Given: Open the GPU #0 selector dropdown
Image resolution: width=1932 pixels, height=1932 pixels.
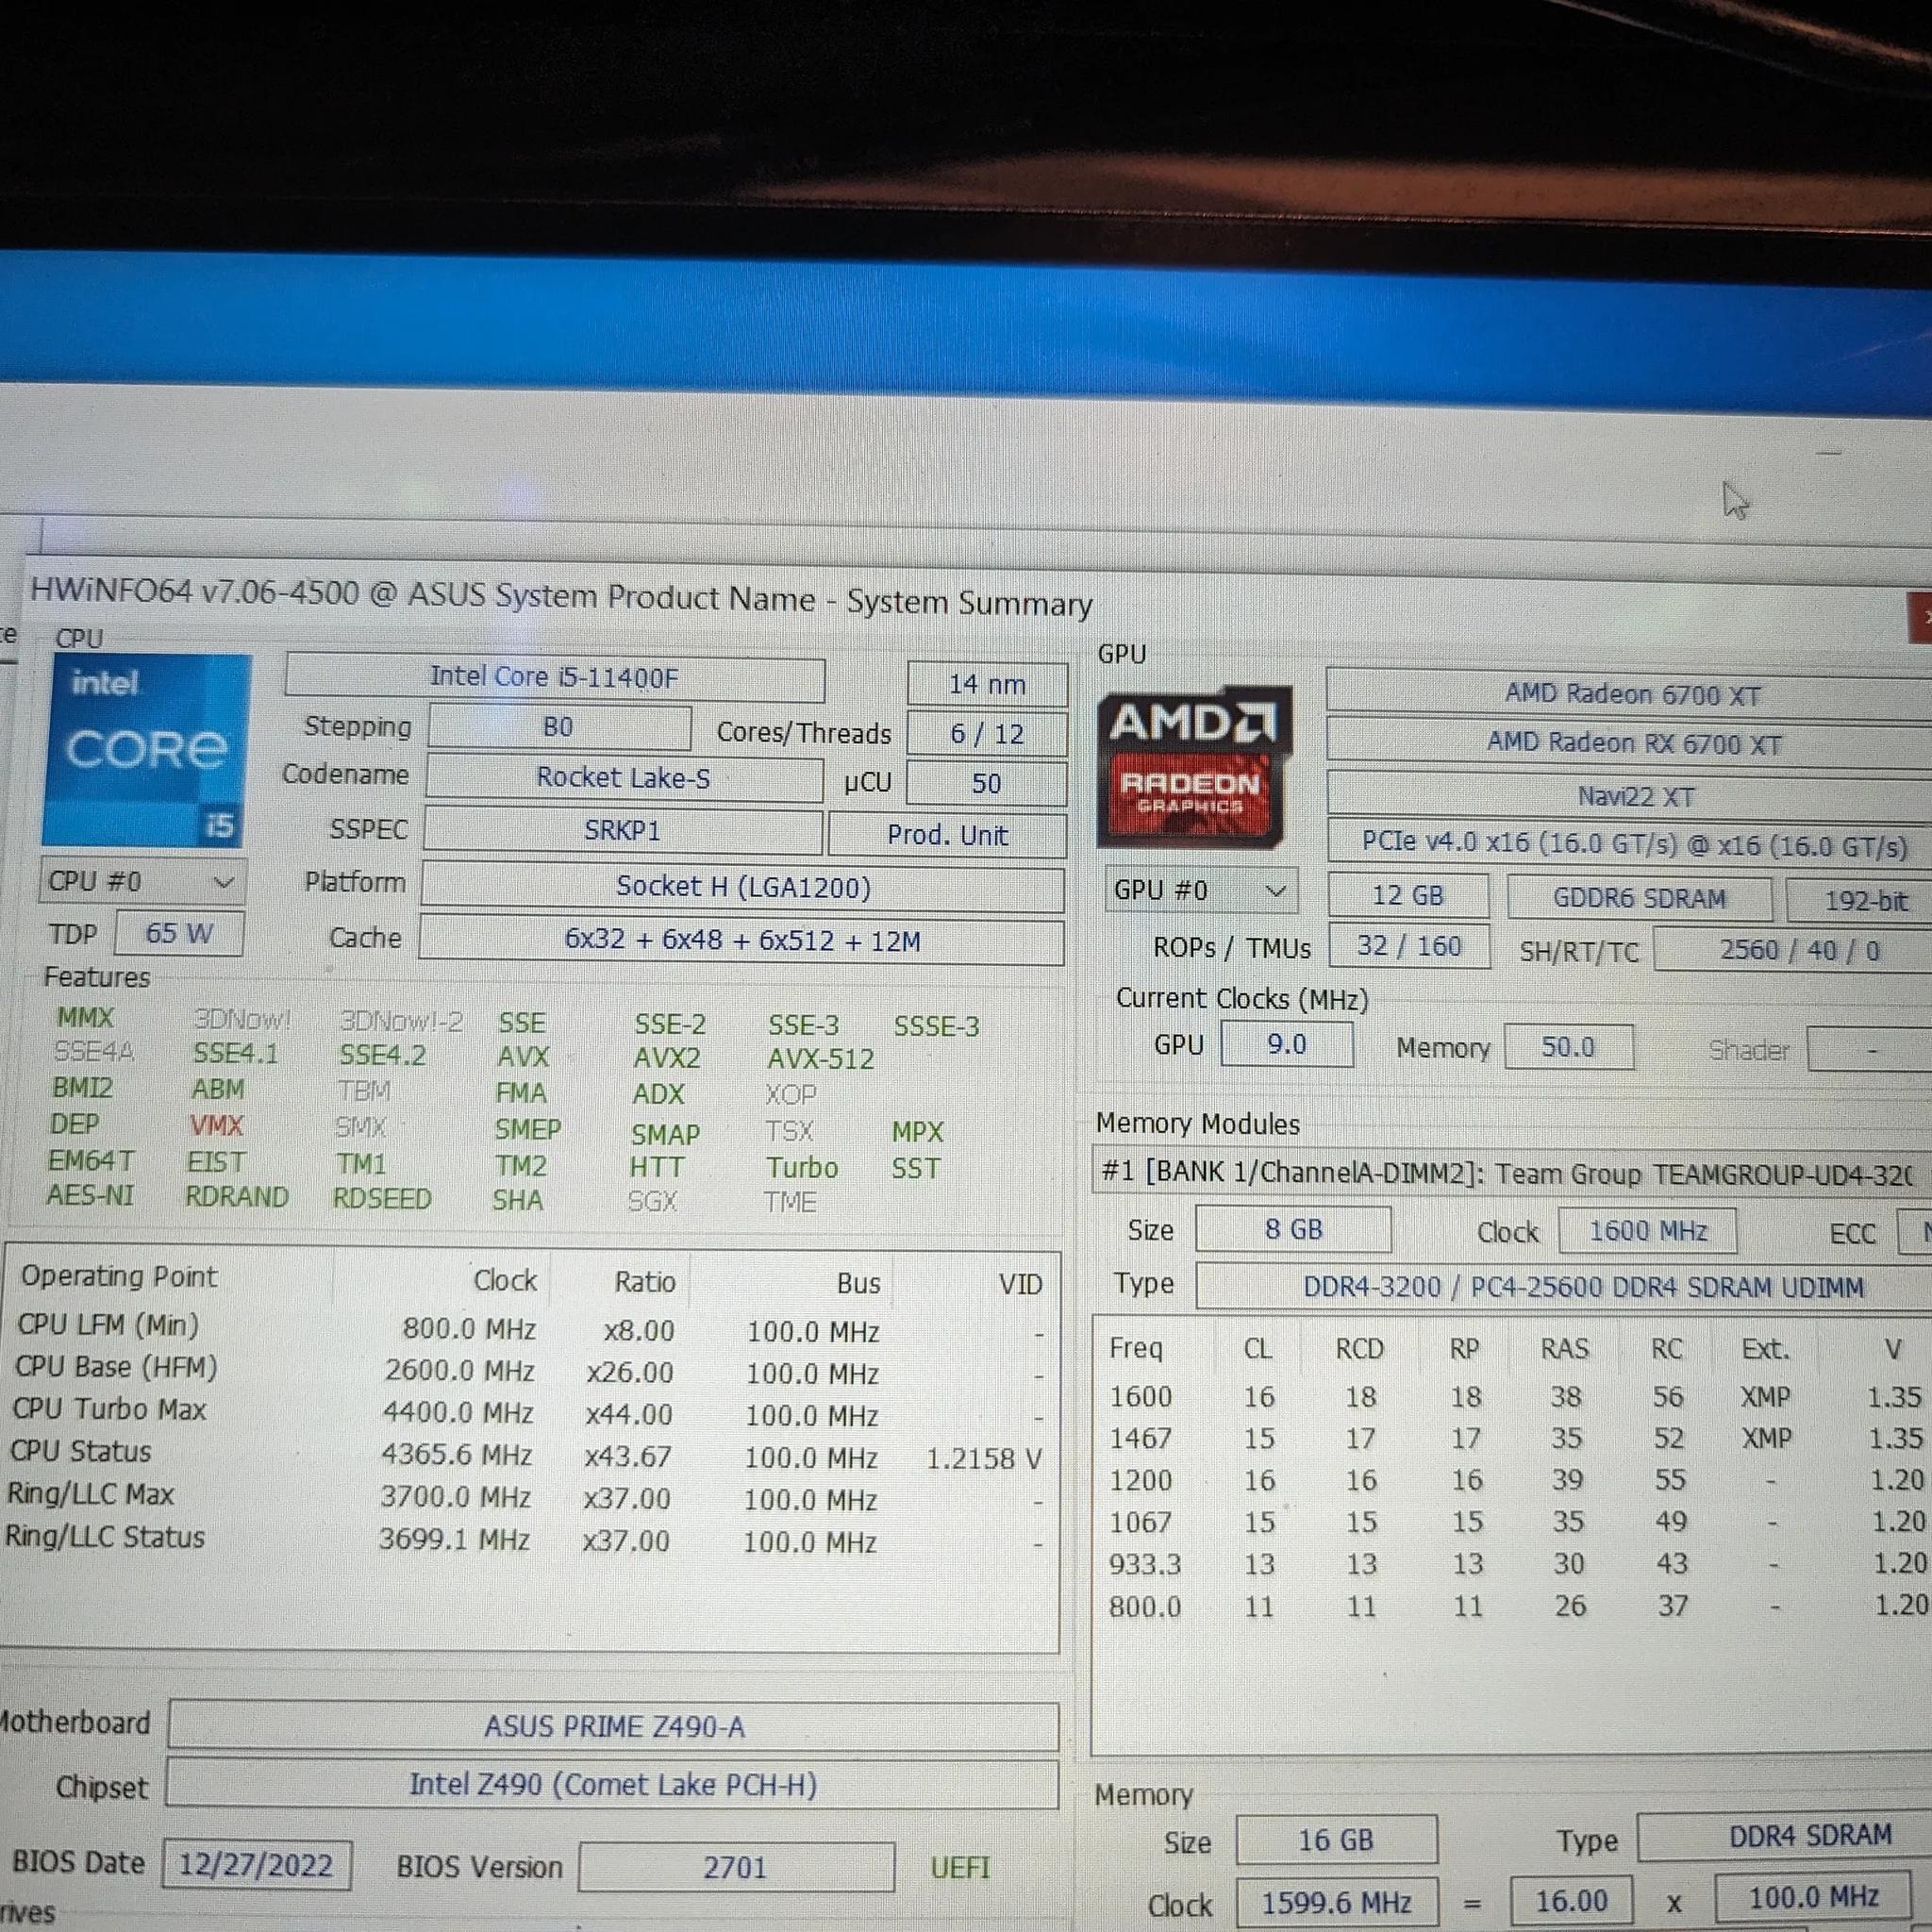Looking at the screenshot, I should pyautogui.click(x=1201, y=890).
